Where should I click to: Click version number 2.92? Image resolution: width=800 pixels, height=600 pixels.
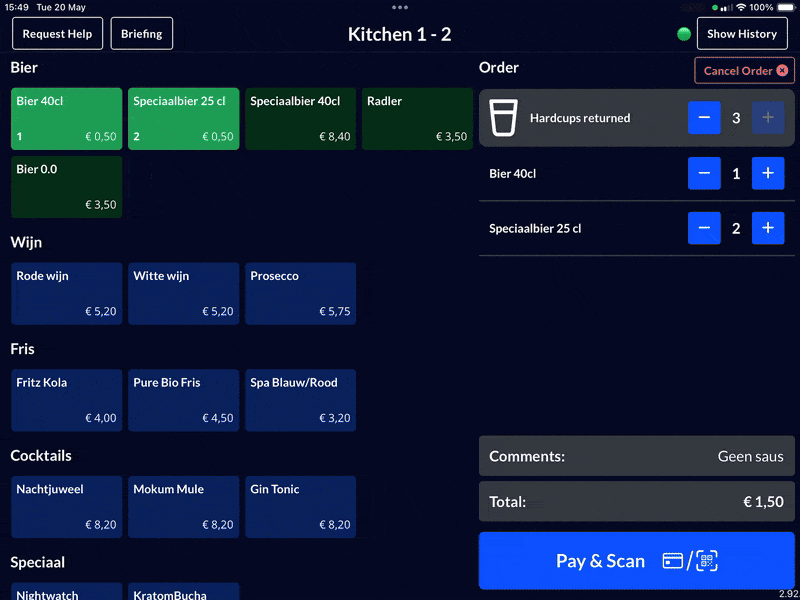788,594
